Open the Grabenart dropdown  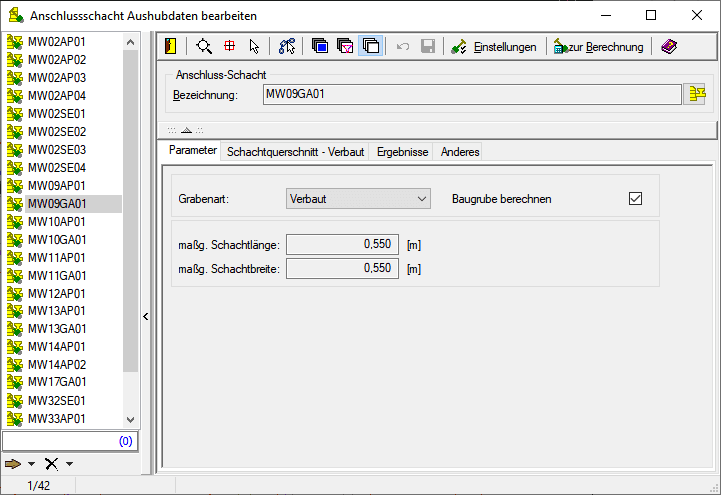pyautogui.click(x=357, y=199)
